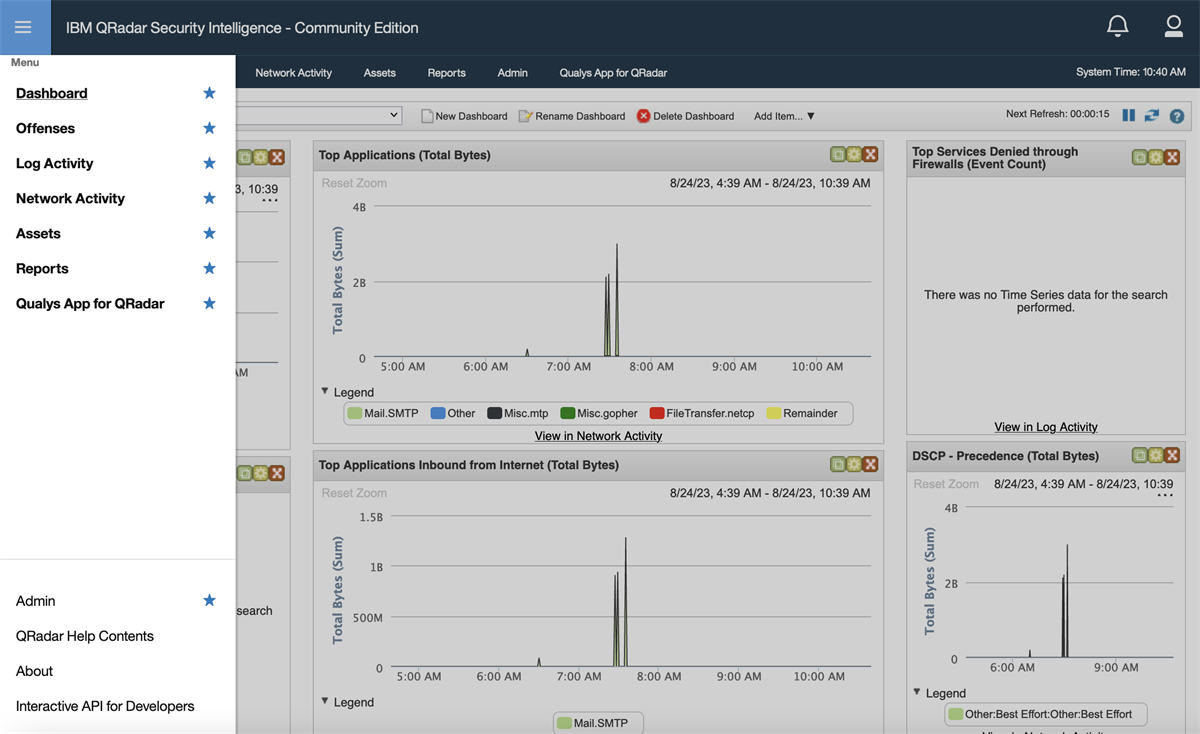
Task: Toggle favorite star next to Offenses
Action: (209, 128)
